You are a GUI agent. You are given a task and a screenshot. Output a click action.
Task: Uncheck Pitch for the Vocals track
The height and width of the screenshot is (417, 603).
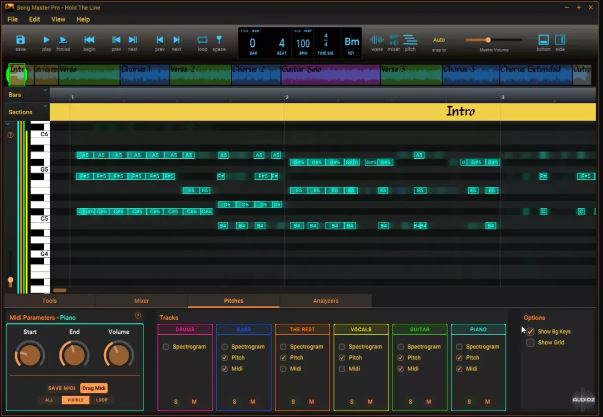point(342,357)
